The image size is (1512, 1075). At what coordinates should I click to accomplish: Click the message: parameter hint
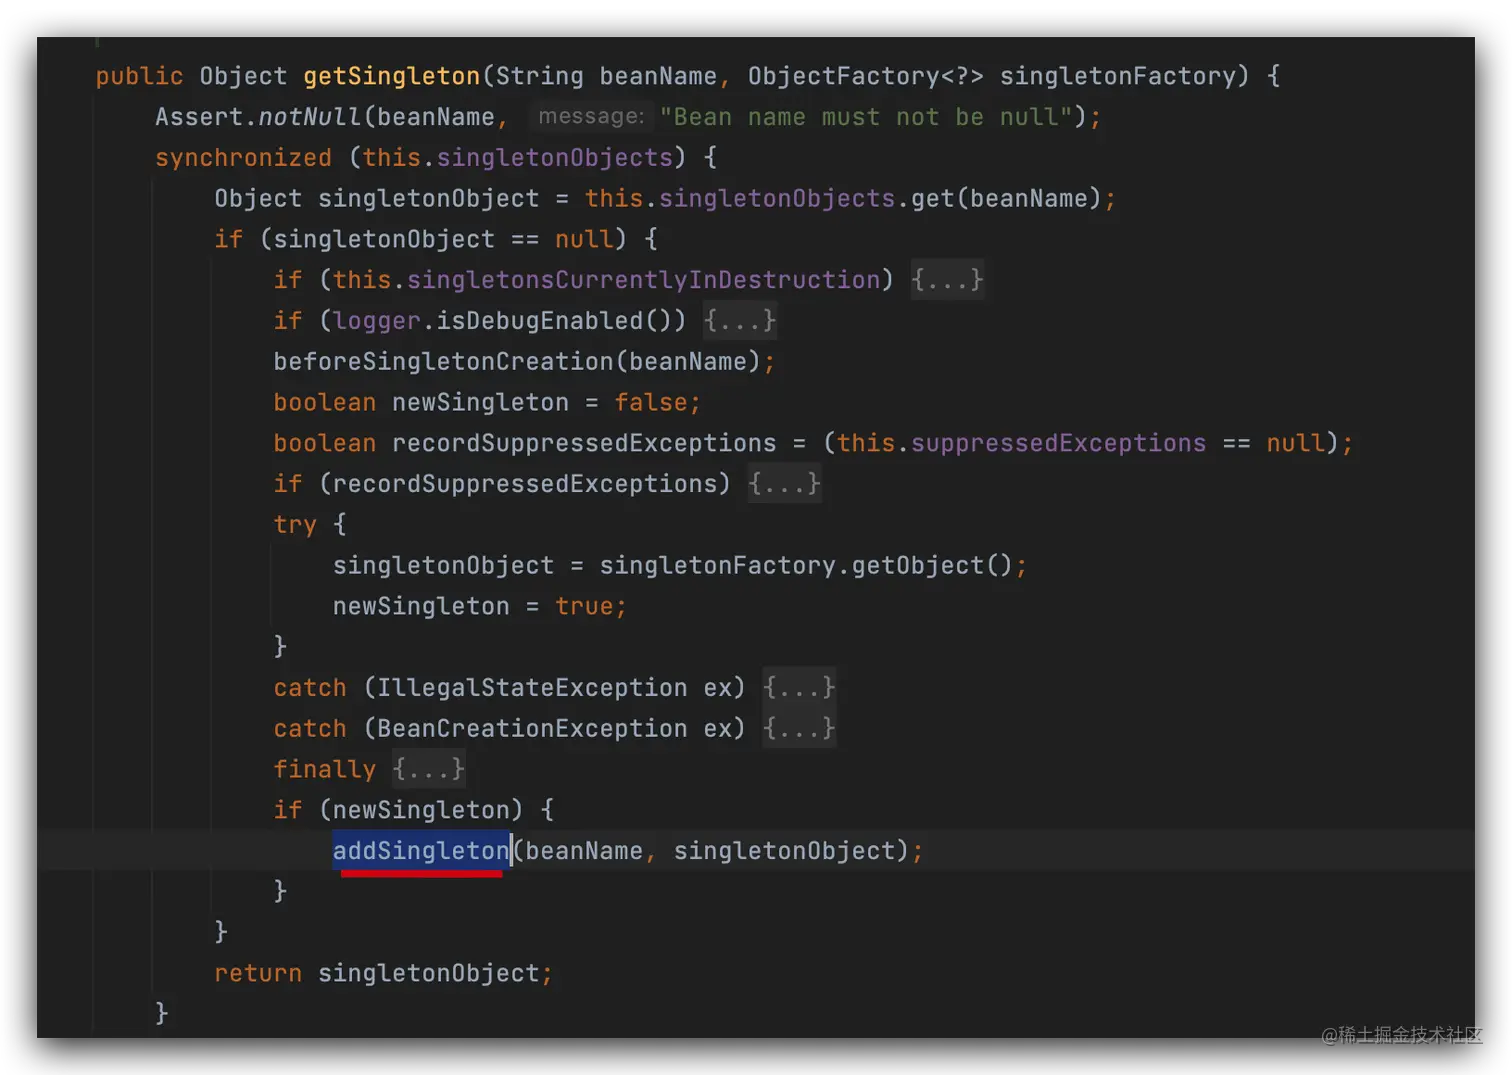(x=591, y=117)
